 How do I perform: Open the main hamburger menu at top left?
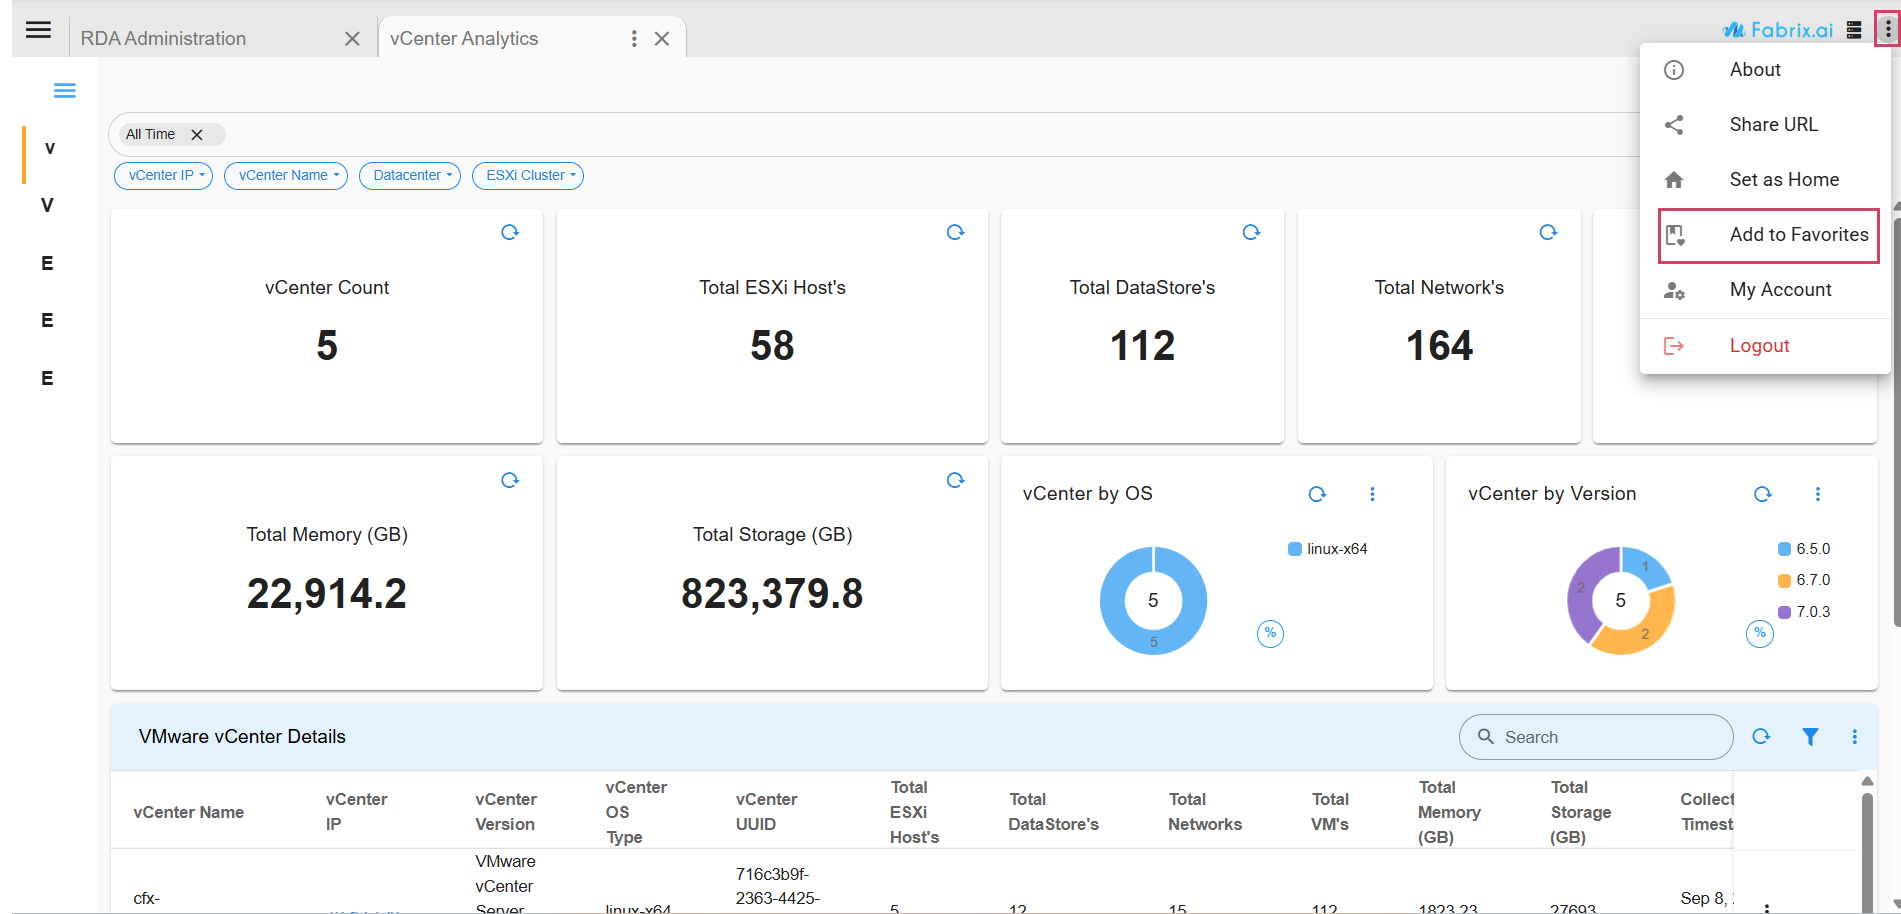tap(38, 30)
